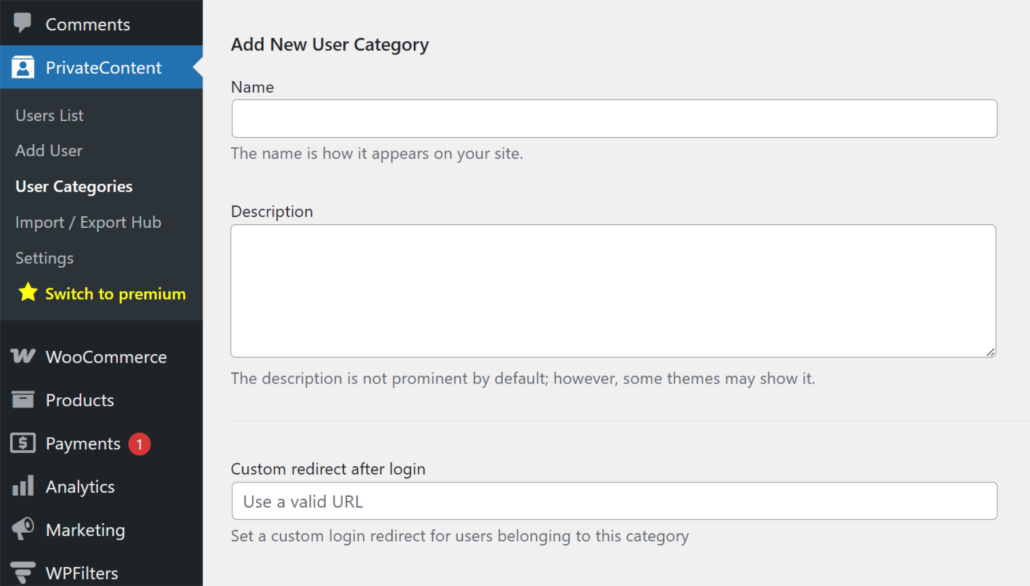The height and width of the screenshot is (586, 1030).
Task: Click inside the Description textarea
Action: (613, 291)
